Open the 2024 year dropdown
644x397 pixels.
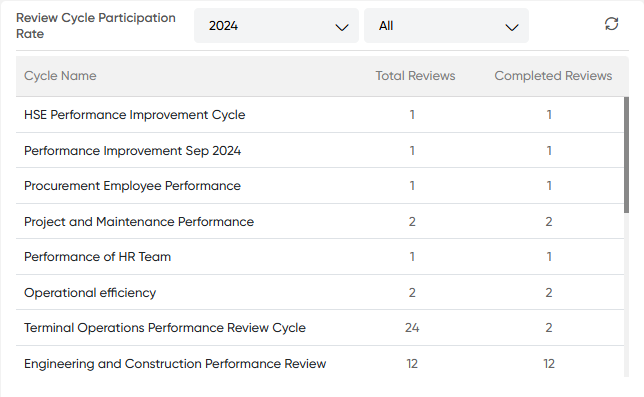point(276,25)
